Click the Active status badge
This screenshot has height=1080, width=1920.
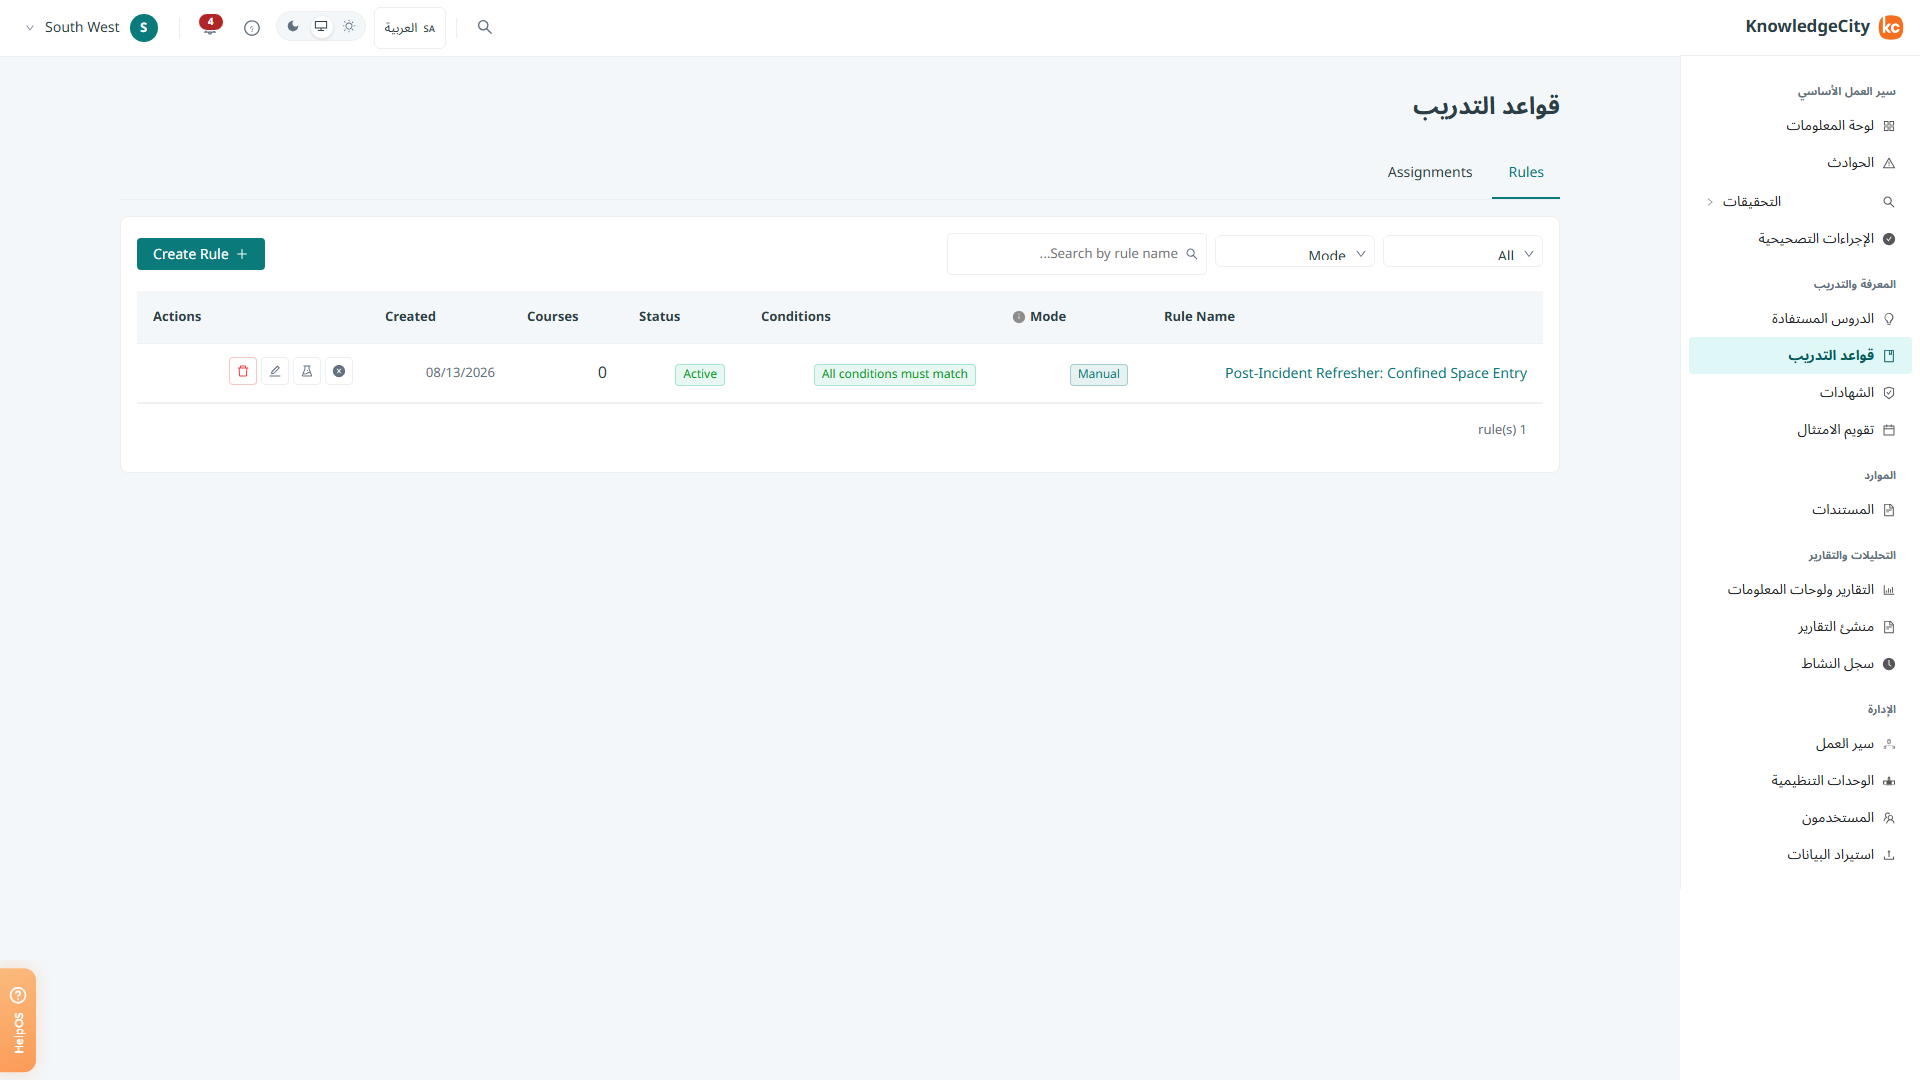point(700,374)
